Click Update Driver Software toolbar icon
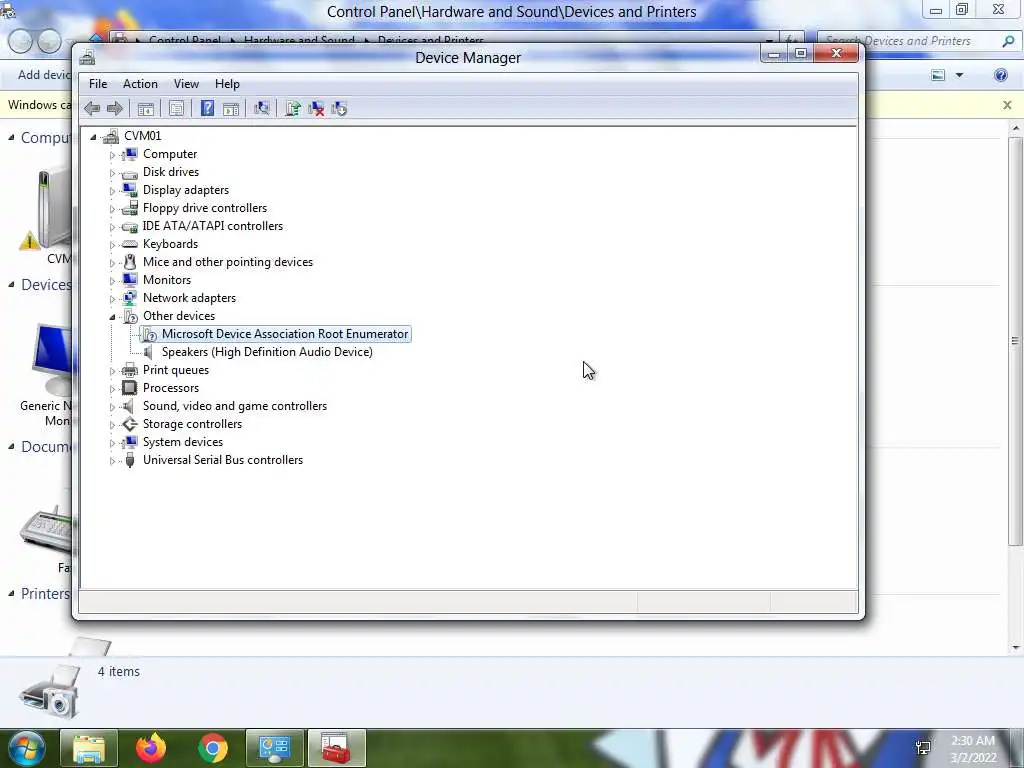 pos(293,108)
